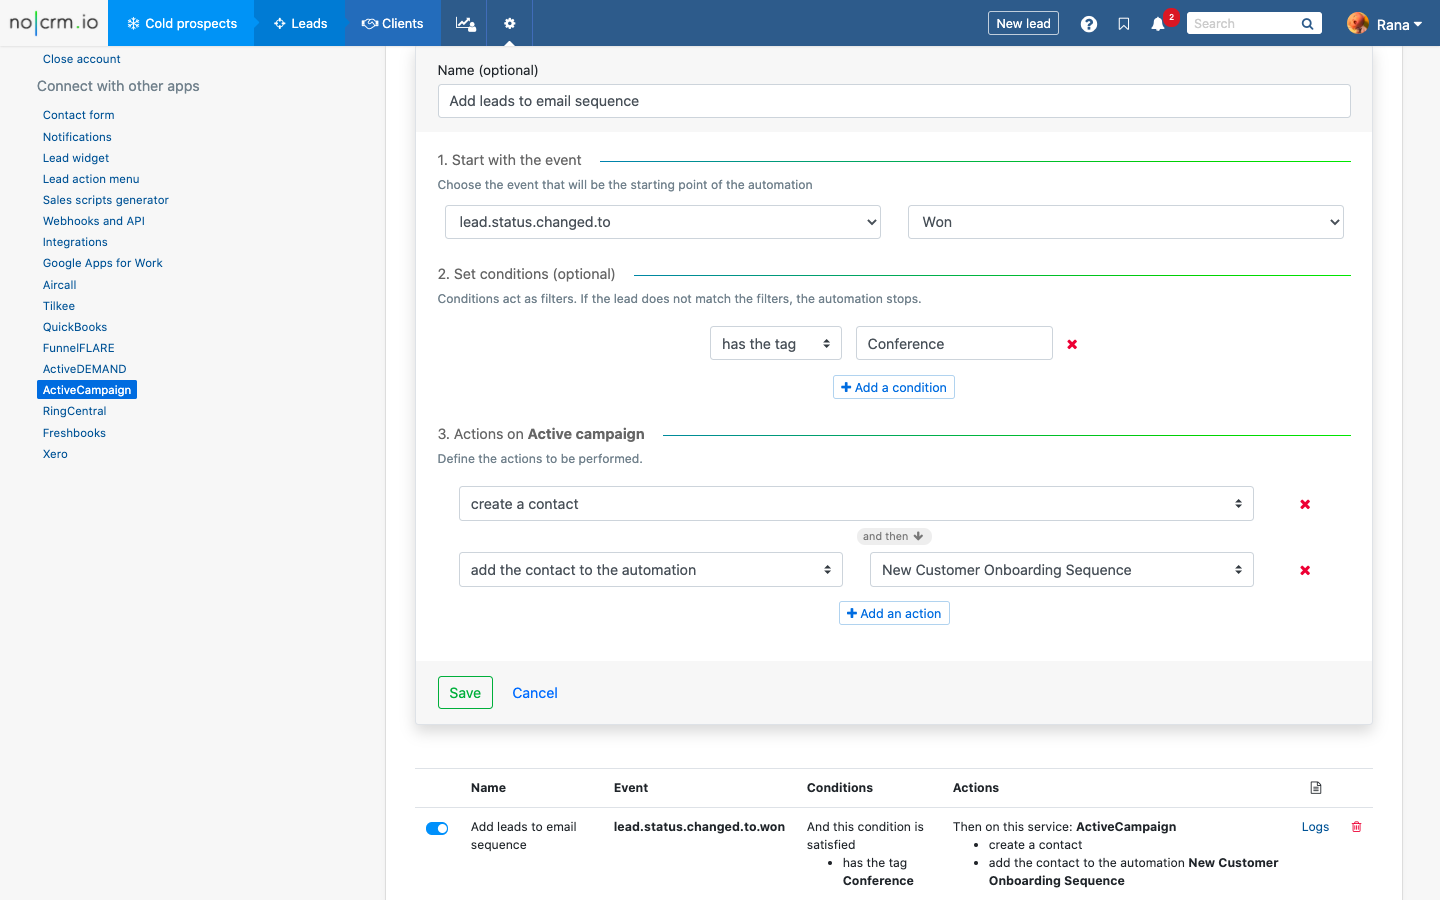
Task: Expand the Won status dropdown
Action: point(1125,222)
